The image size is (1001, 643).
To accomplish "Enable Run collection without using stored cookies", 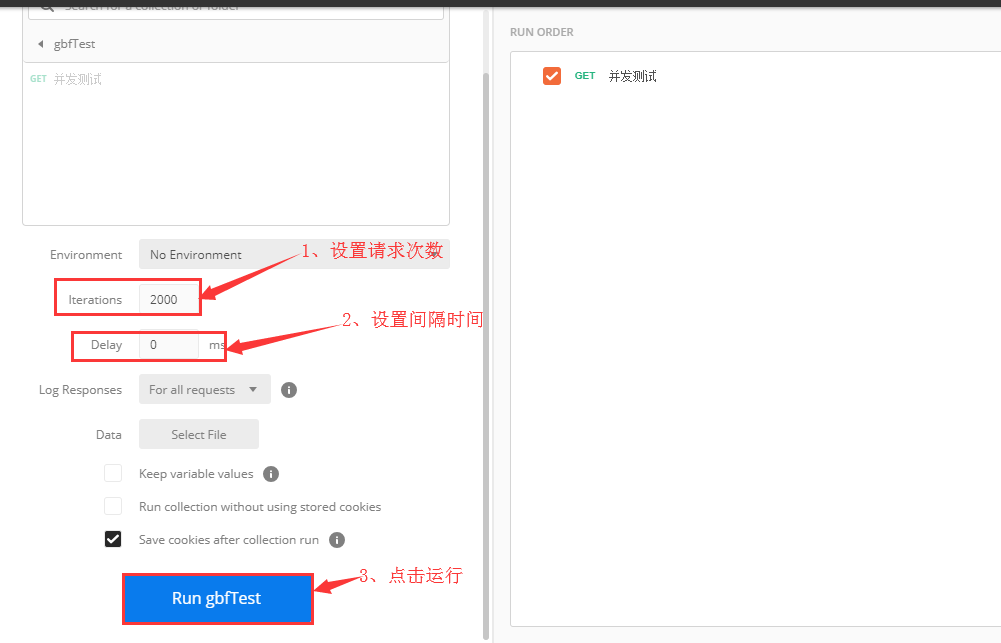I will pos(113,506).
